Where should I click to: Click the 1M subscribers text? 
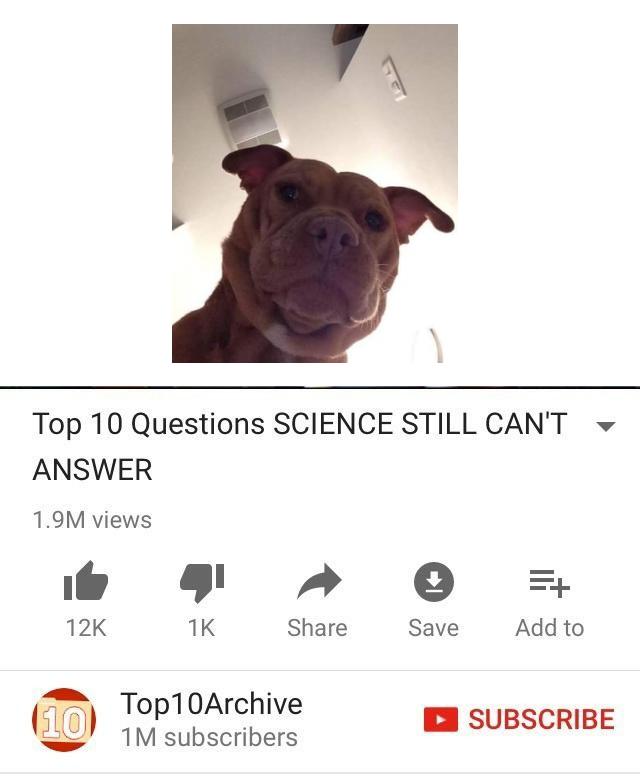pyautogui.click(x=209, y=737)
